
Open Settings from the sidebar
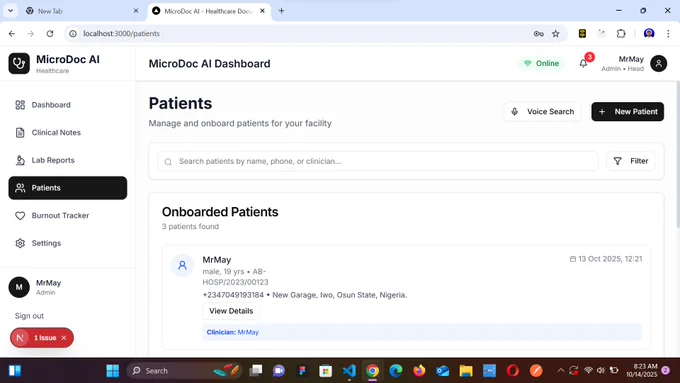pos(68,243)
